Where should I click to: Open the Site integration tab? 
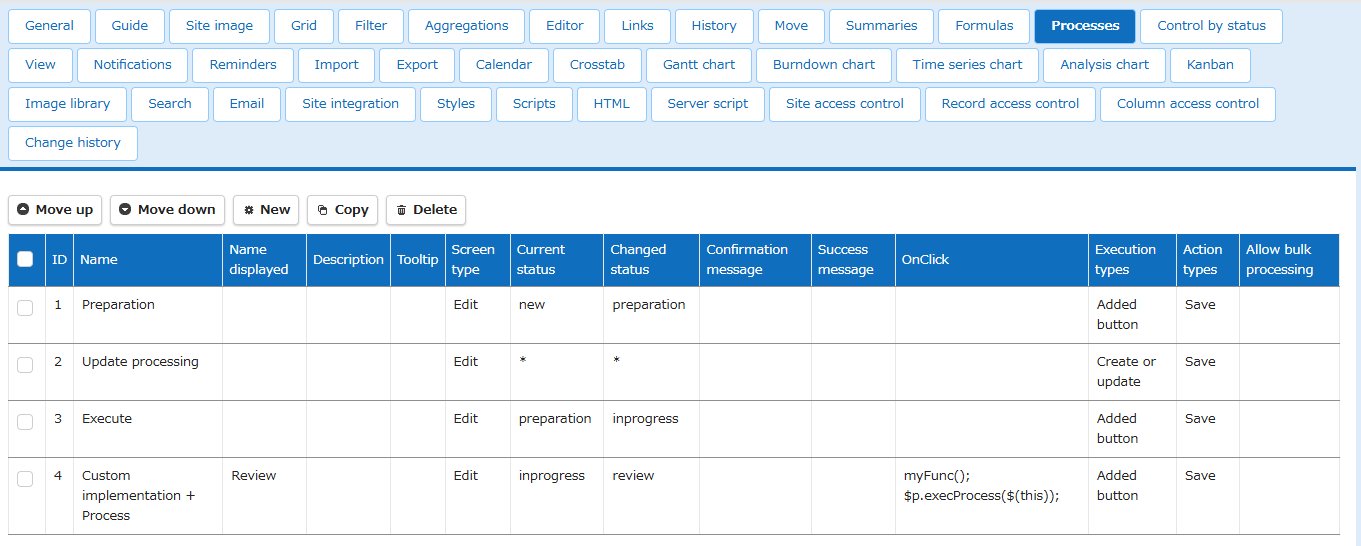(x=351, y=104)
